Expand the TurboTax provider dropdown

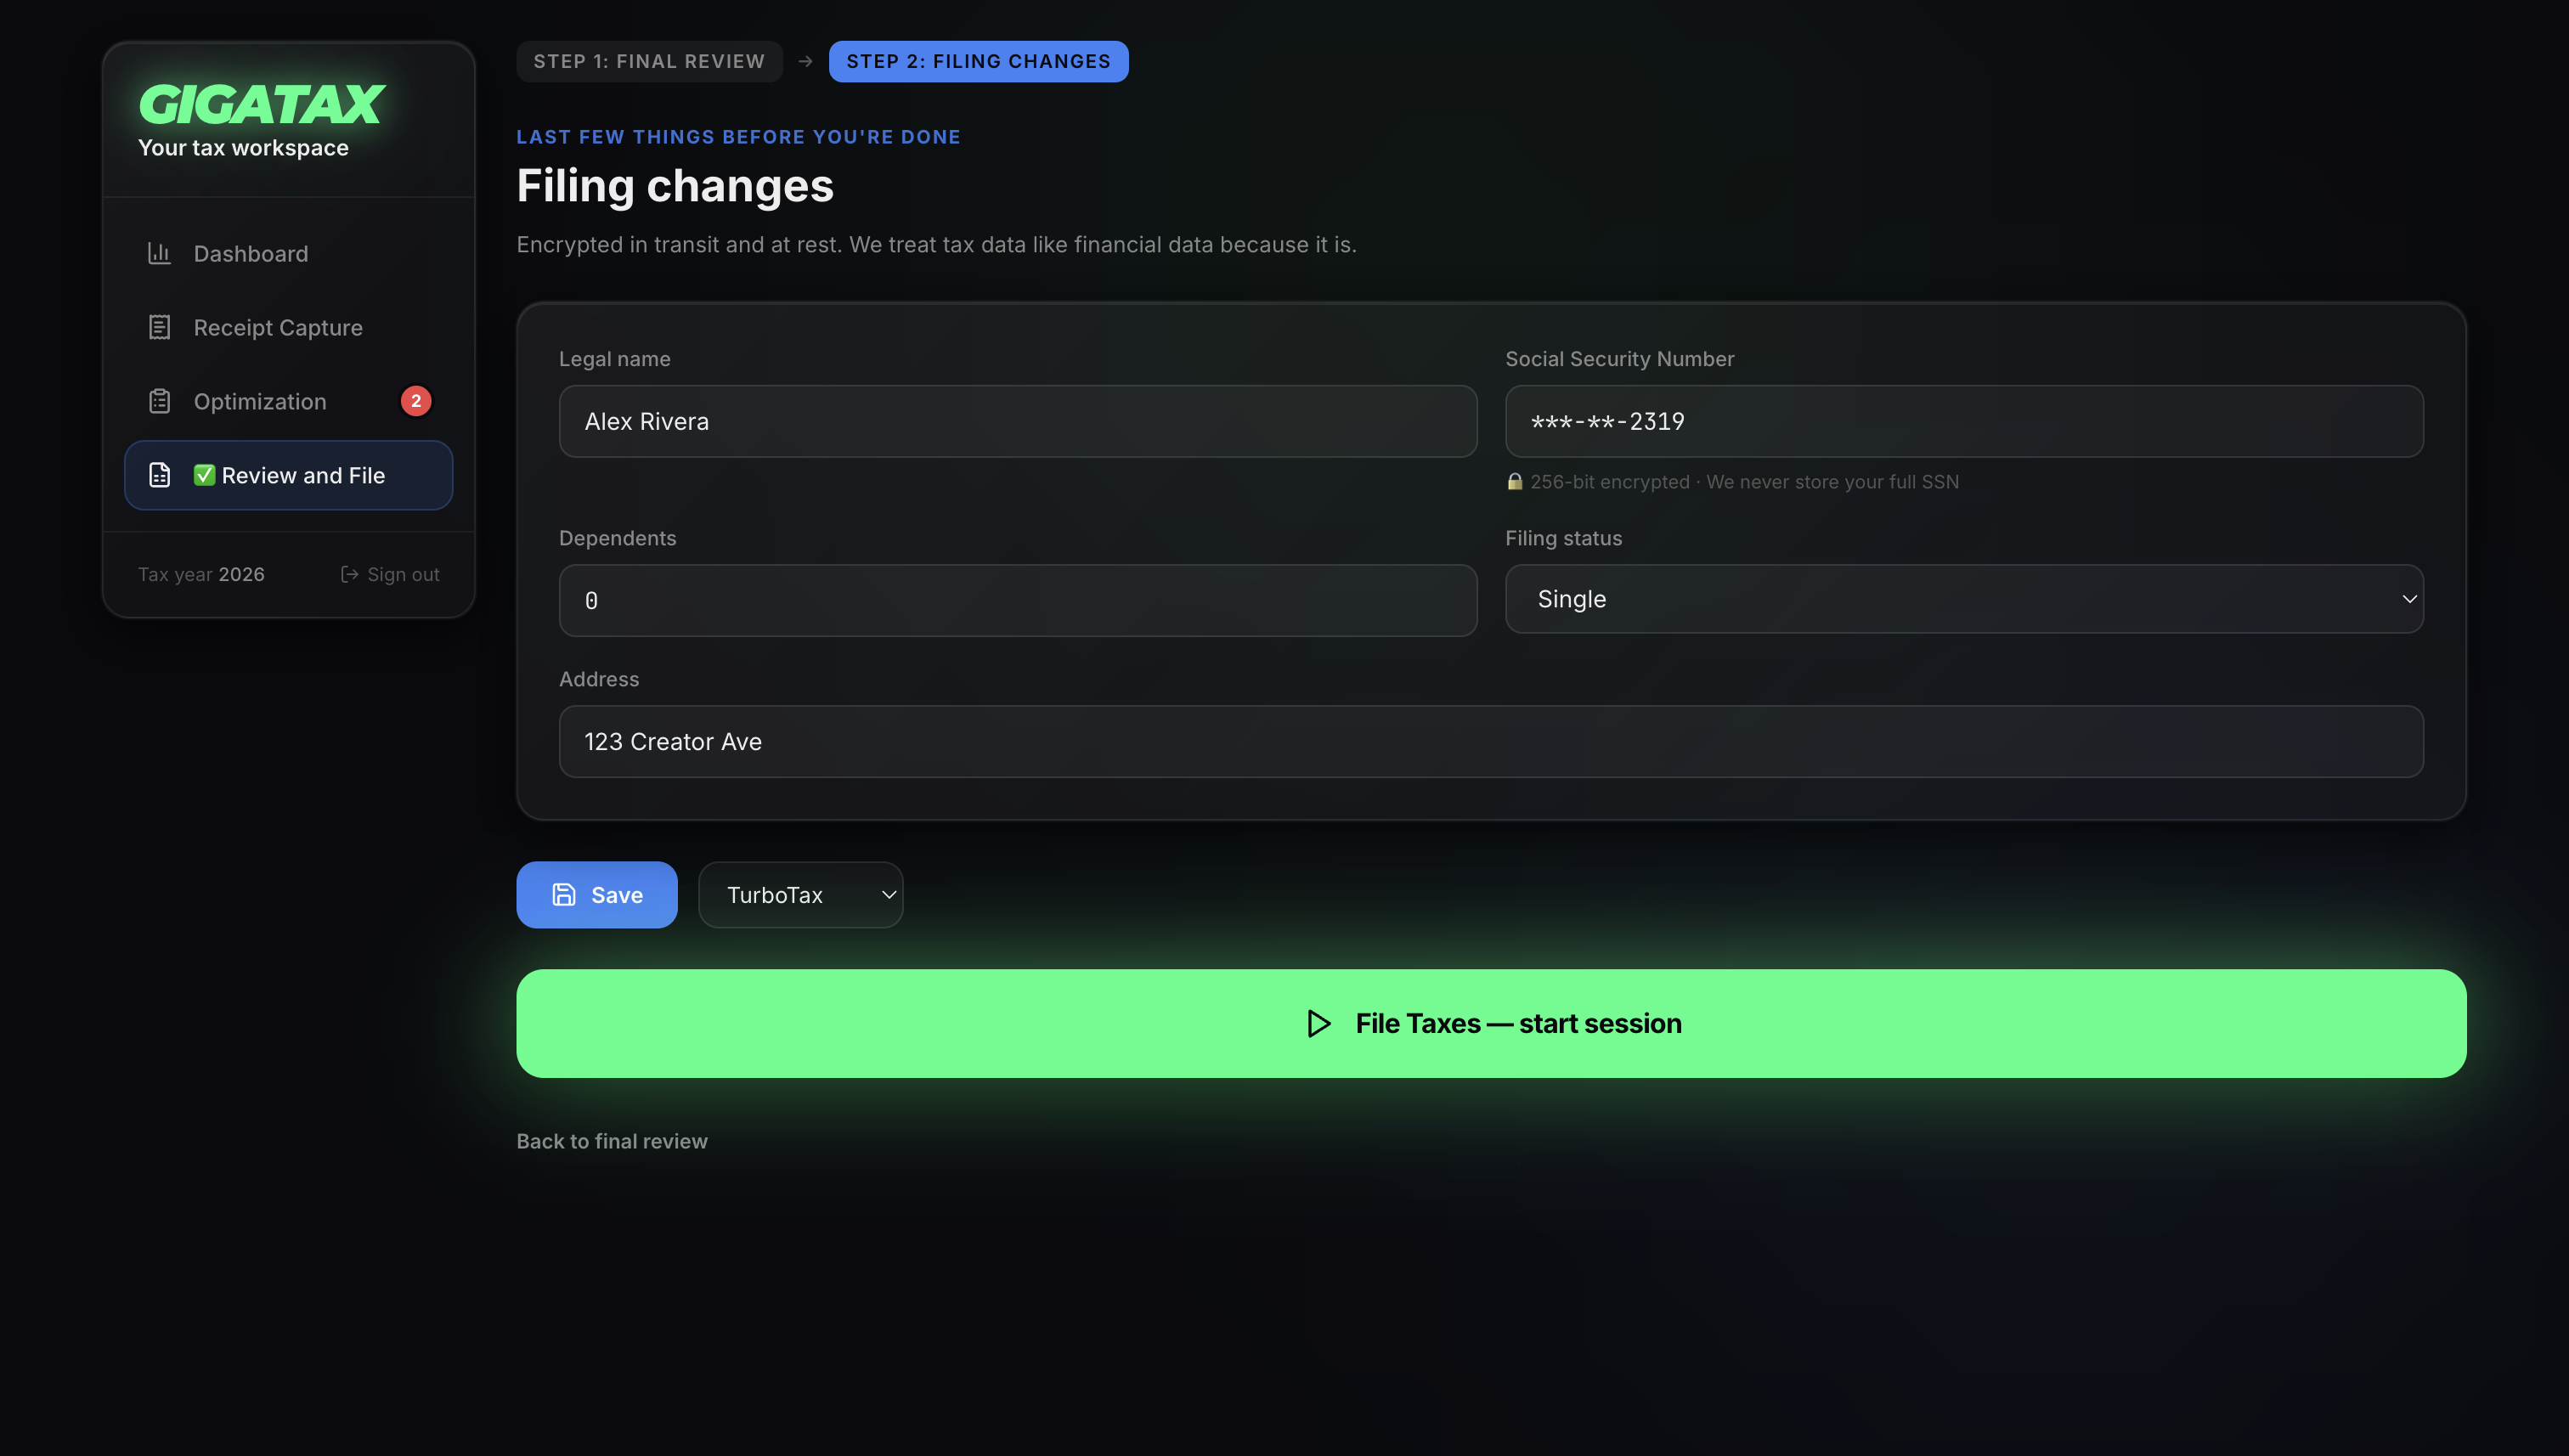(800, 895)
